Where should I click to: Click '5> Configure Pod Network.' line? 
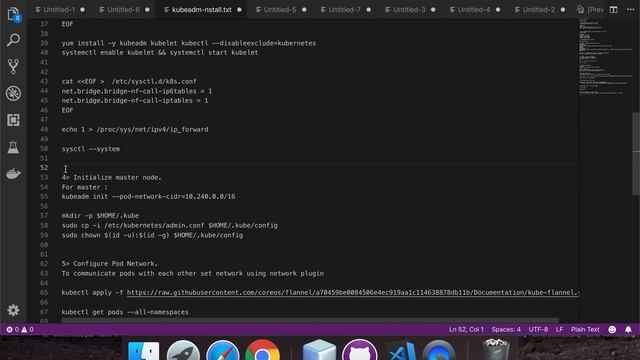tap(109, 264)
